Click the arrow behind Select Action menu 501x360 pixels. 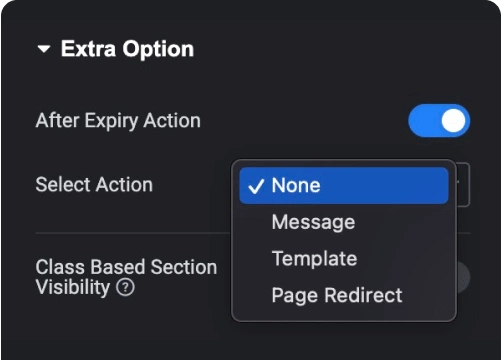click(459, 183)
